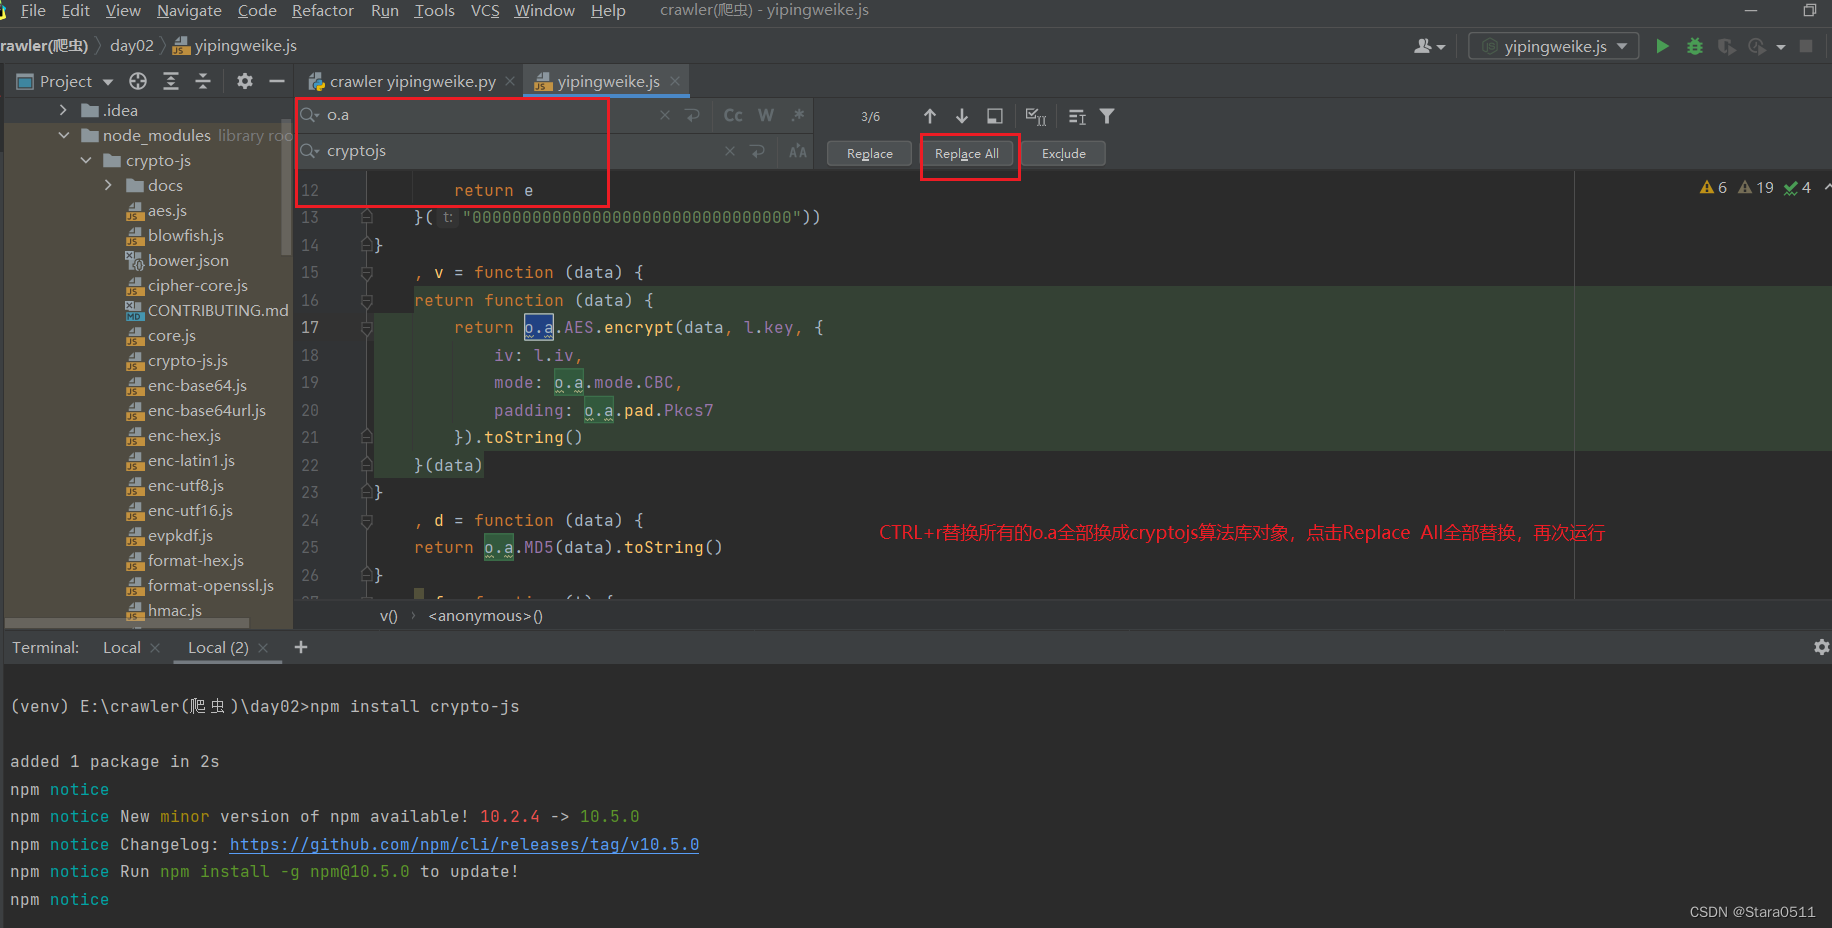Run with coverage icon in toolbar

click(x=1726, y=46)
